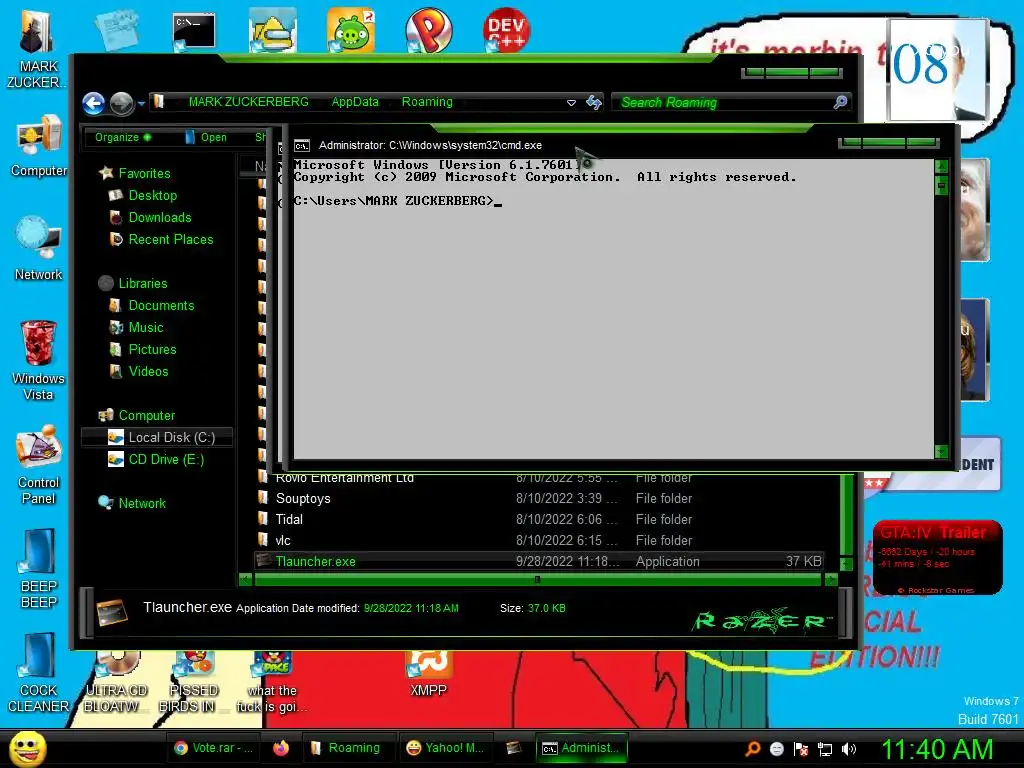This screenshot has height=768, width=1024.
Task: Open the BEEP BEEP desktop shortcut
Action: pyautogui.click(x=39, y=567)
